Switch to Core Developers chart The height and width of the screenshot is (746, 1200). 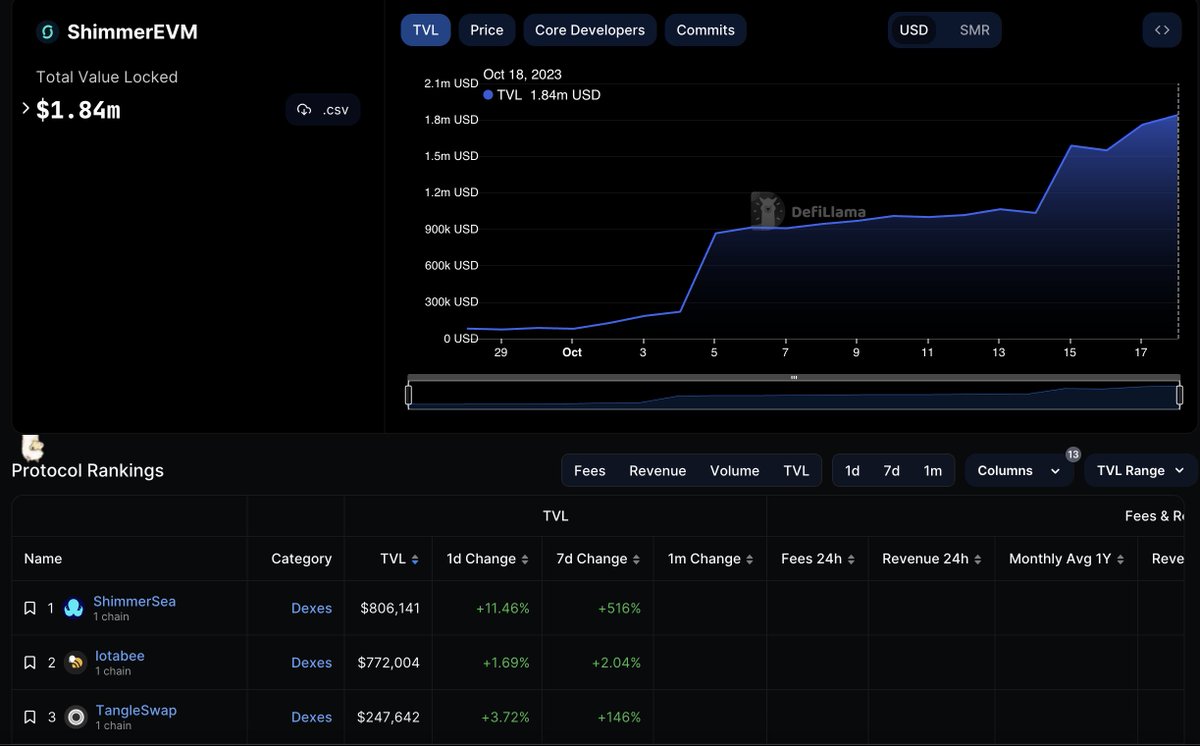click(x=590, y=30)
